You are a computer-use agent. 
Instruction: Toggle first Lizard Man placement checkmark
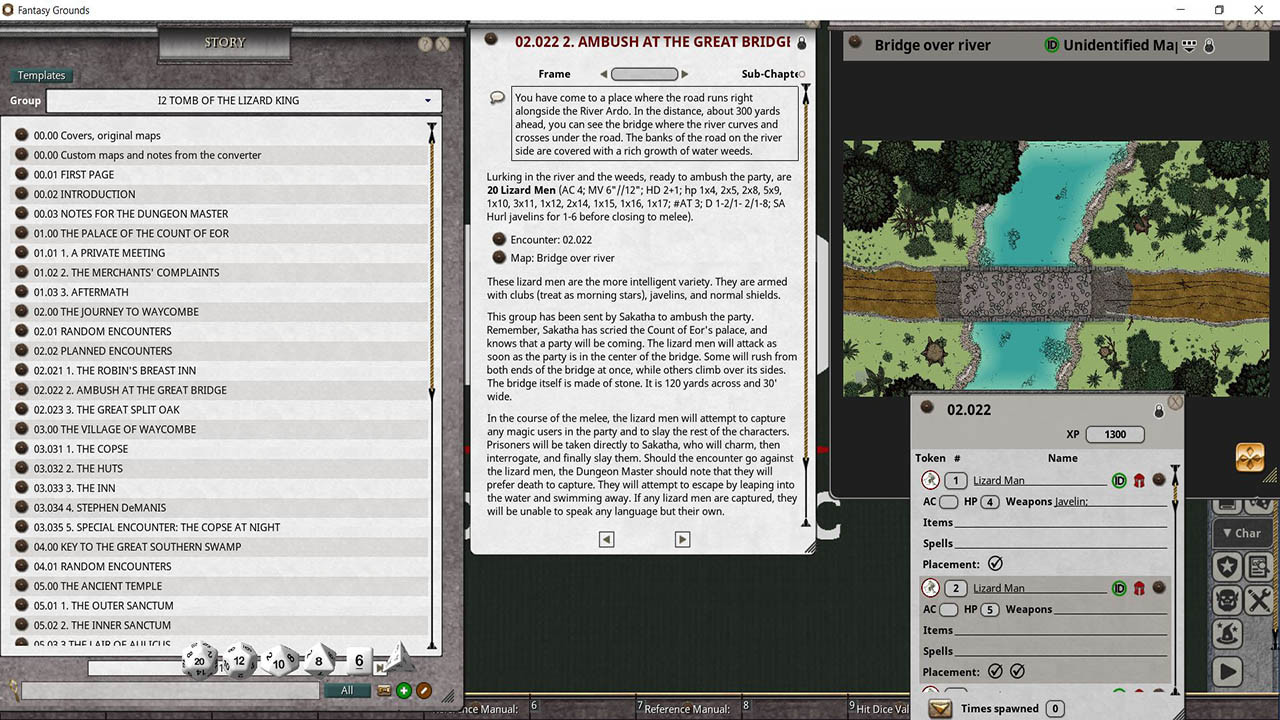pos(995,564)
